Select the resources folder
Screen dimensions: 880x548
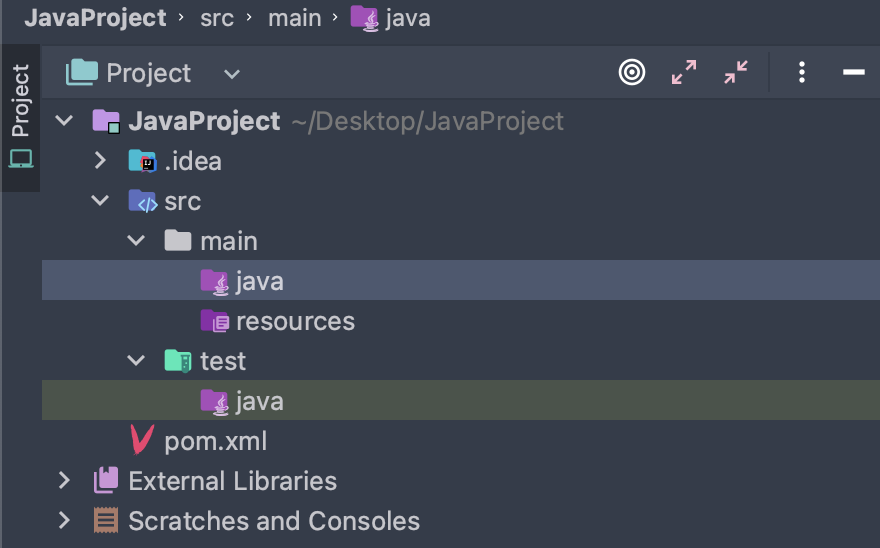[x=295, y=321]
